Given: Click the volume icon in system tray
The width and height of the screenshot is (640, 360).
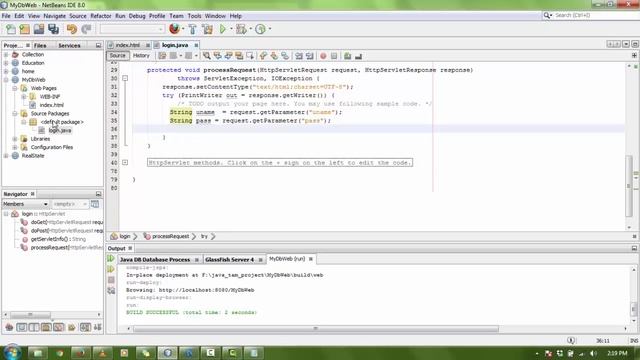Looking at the screenshot, I should (x=594, y=353).
